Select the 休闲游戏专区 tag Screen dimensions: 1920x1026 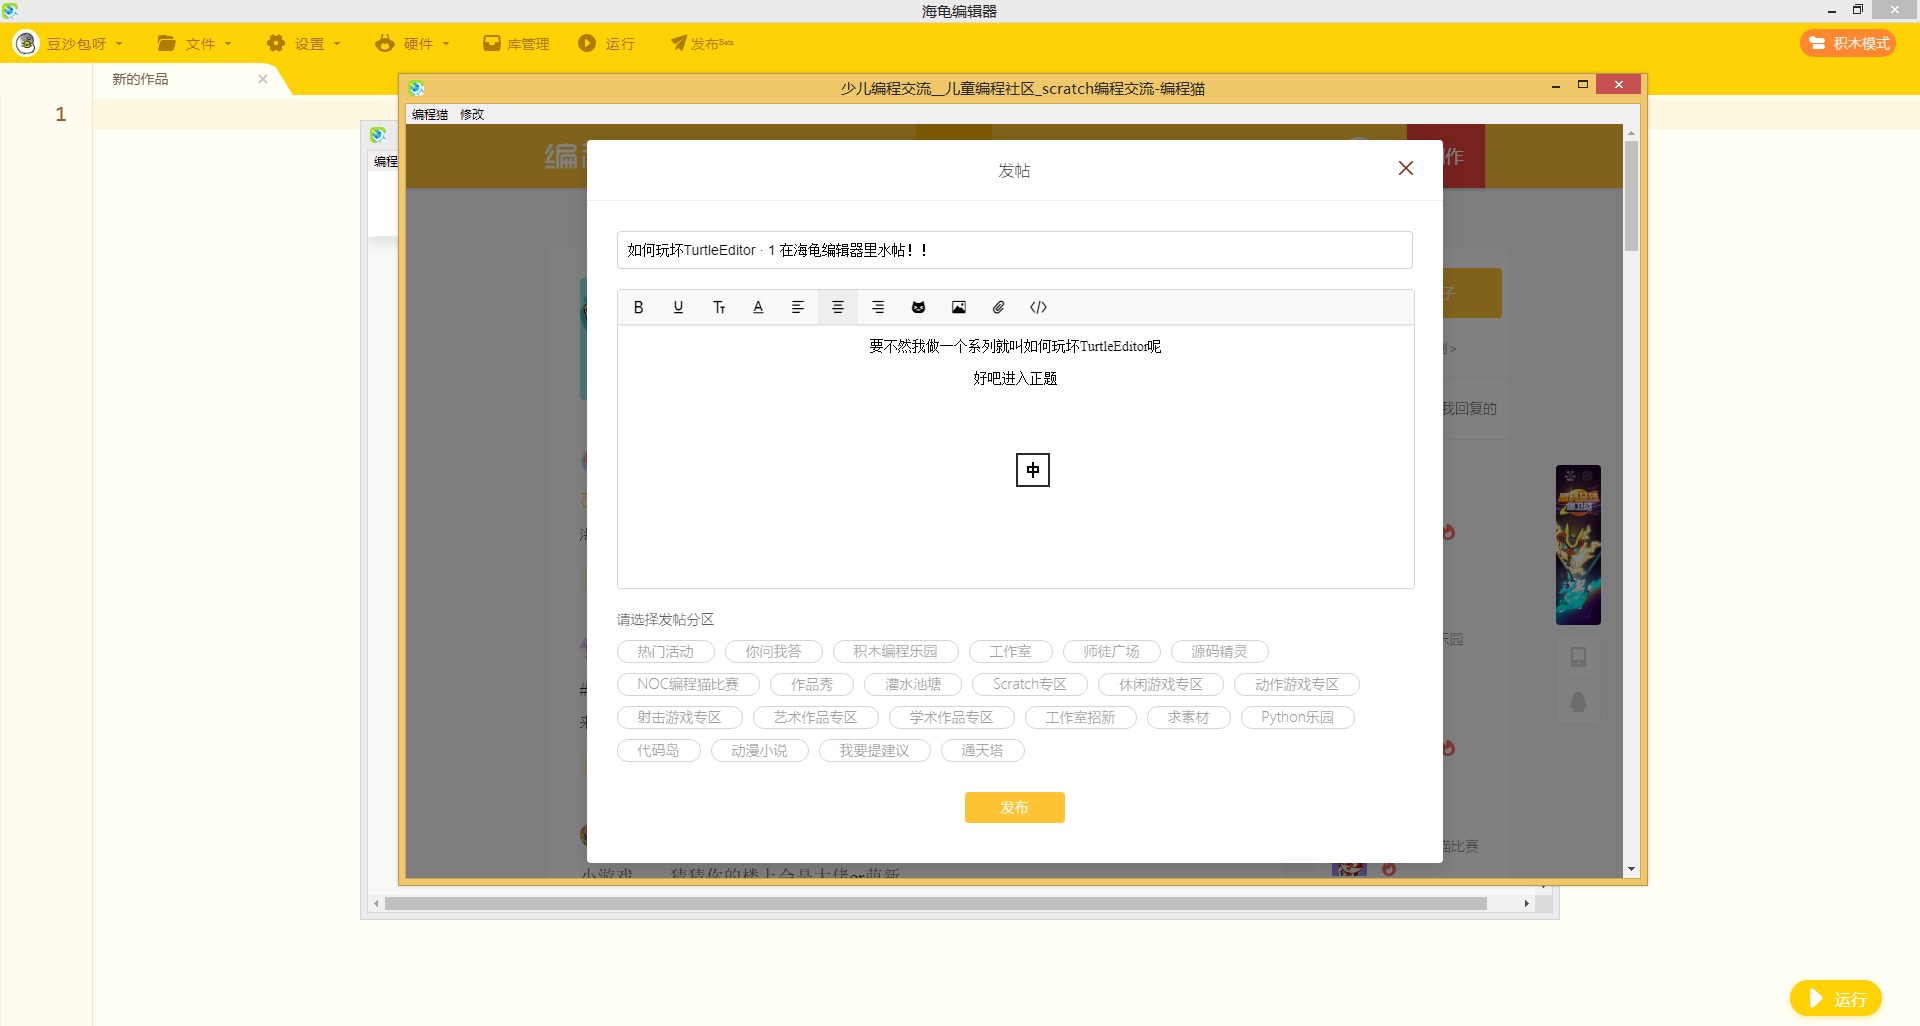[x=1161, y=685]
